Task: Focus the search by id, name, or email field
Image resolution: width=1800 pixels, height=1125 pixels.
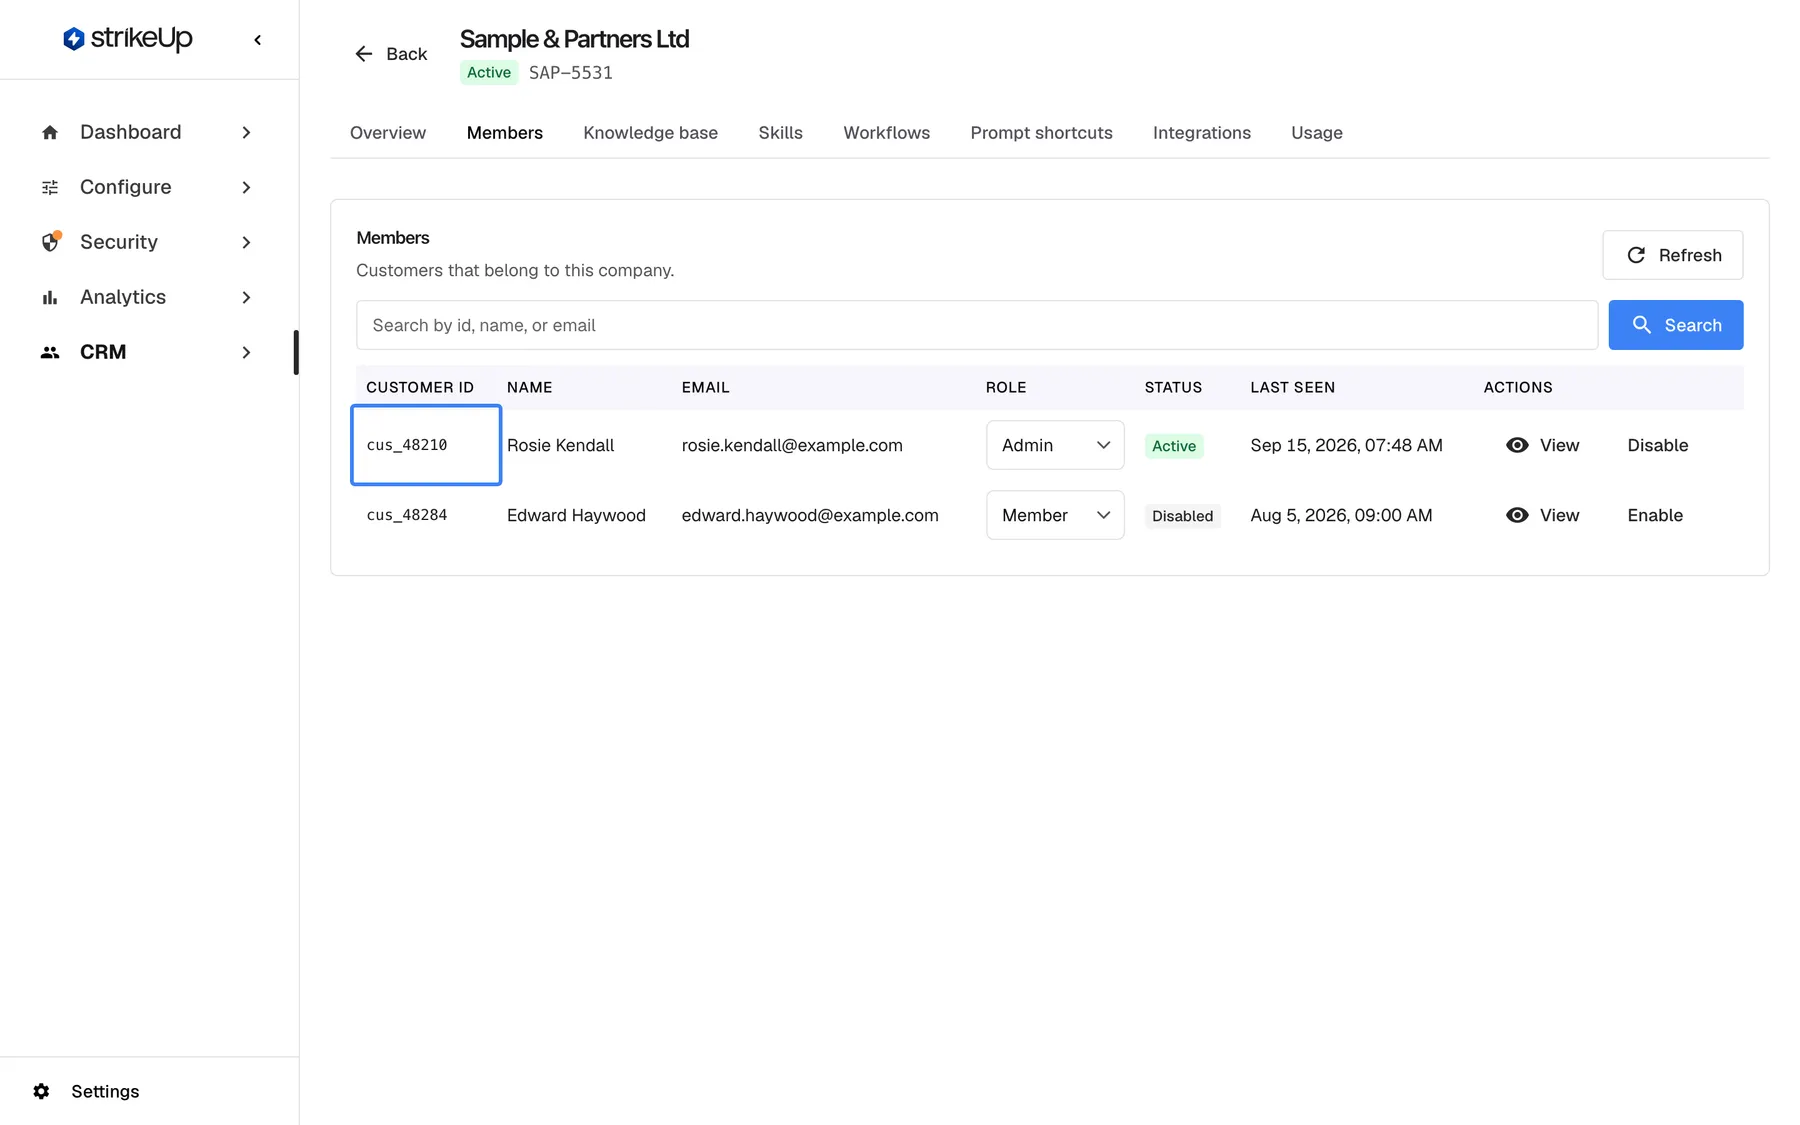Action: (x=977, y=325)
